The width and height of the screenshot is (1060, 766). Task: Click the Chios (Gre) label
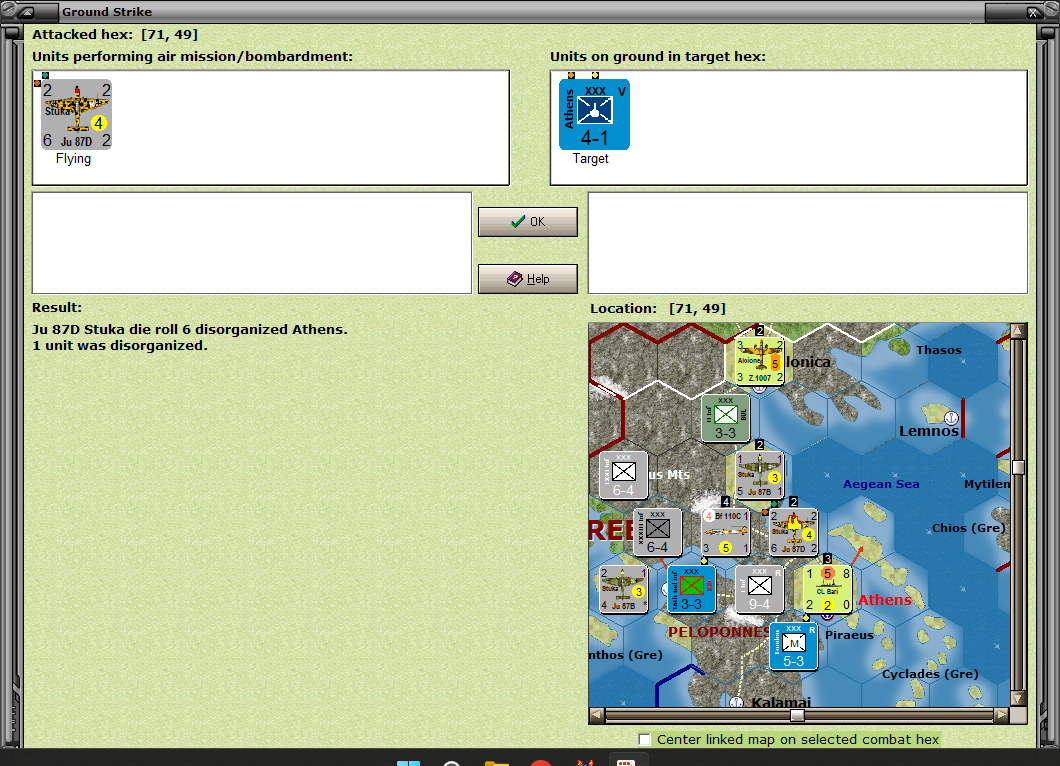pos(969,528)
